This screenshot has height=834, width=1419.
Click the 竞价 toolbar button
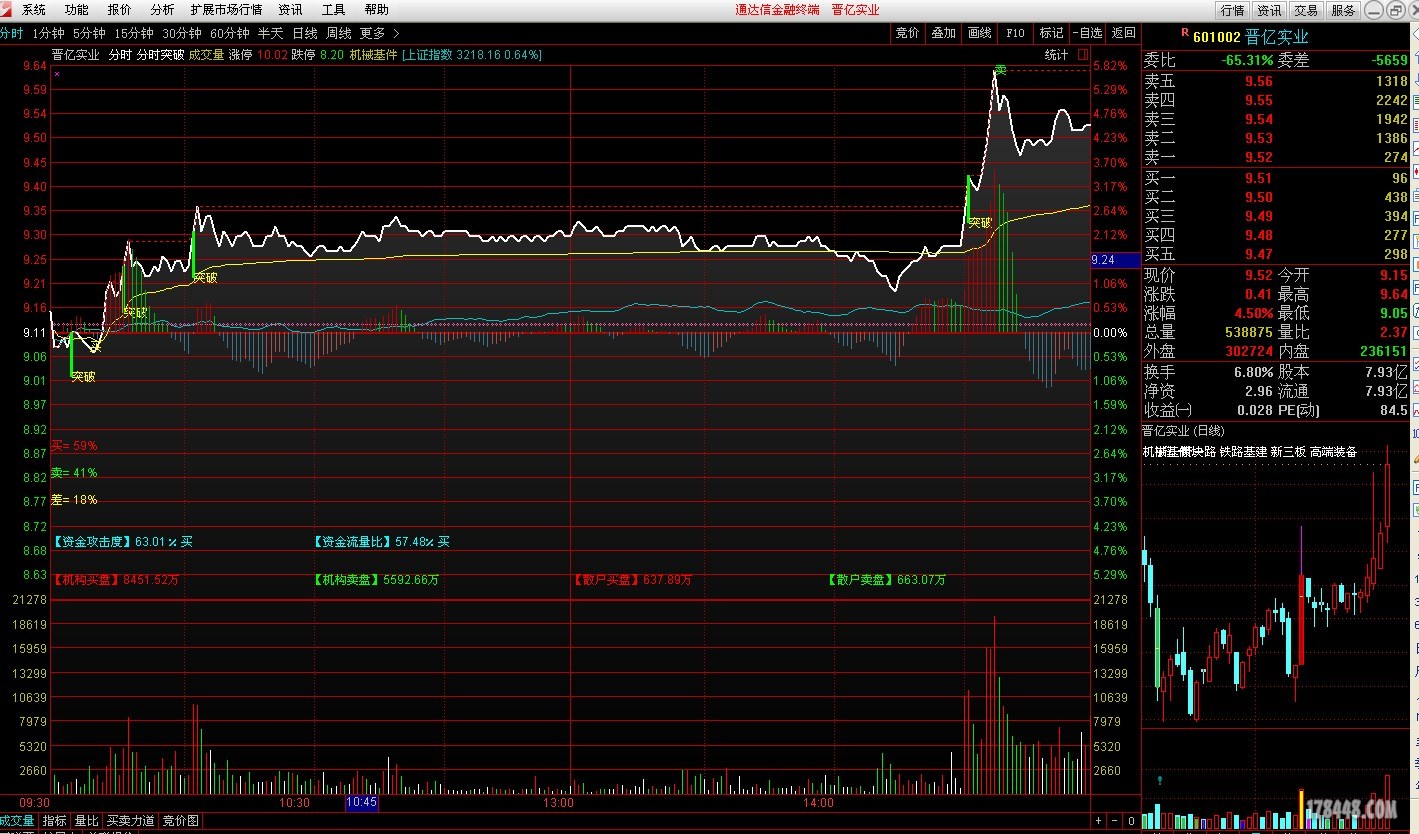tap(907, 33)
